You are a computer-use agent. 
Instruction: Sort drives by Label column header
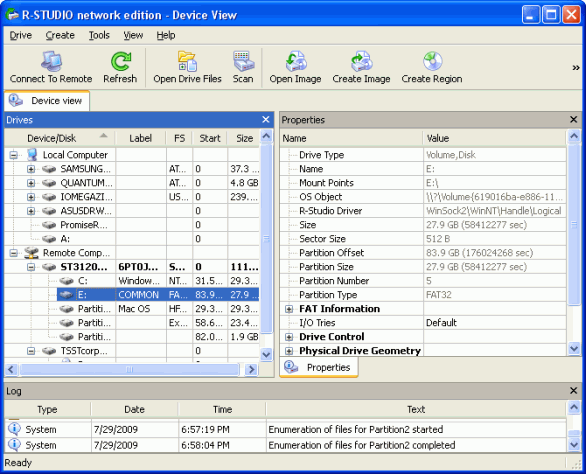(141, 138)
